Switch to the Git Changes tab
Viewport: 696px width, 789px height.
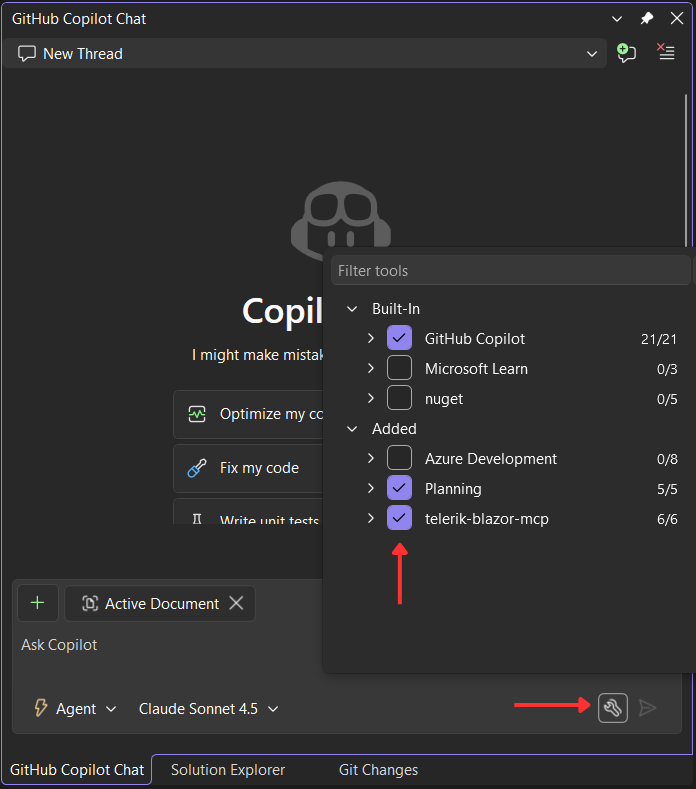(378, 770)
